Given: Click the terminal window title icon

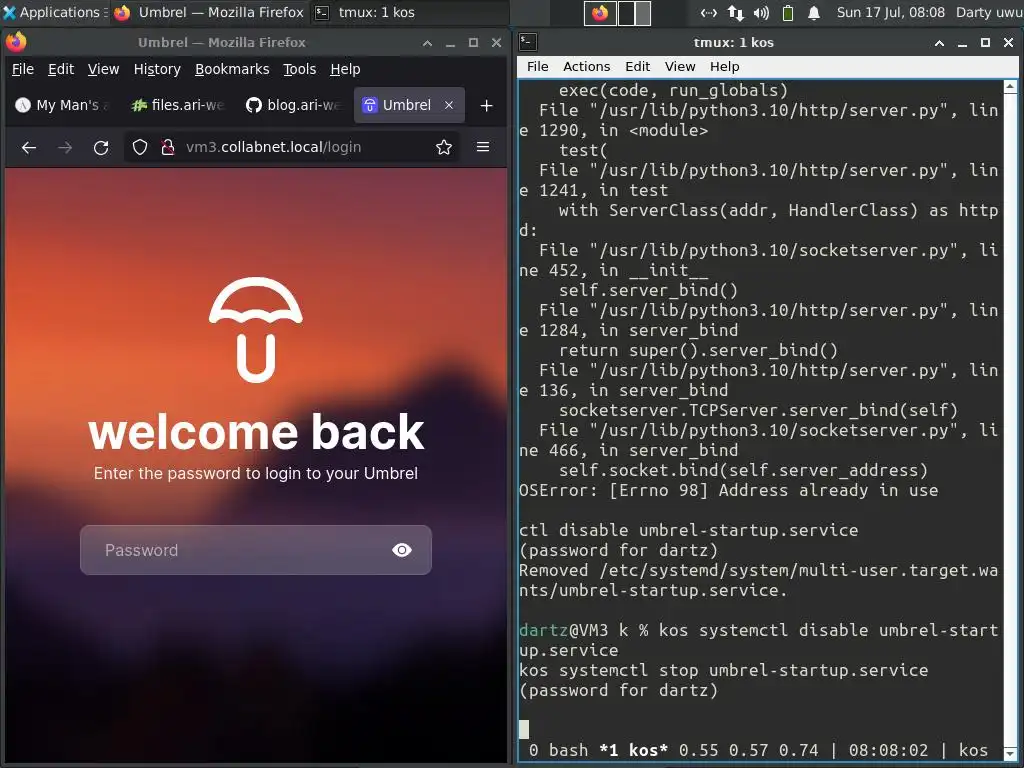Looking at the screenshot, I should pyautogui.click(x=528, y=42).
